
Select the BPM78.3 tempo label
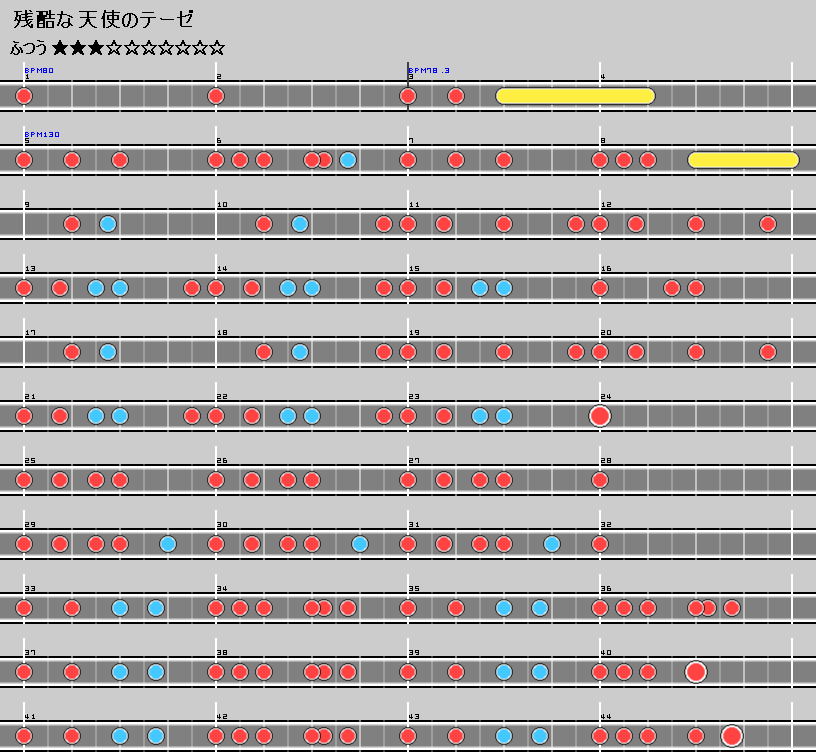[x=429, y=70]
